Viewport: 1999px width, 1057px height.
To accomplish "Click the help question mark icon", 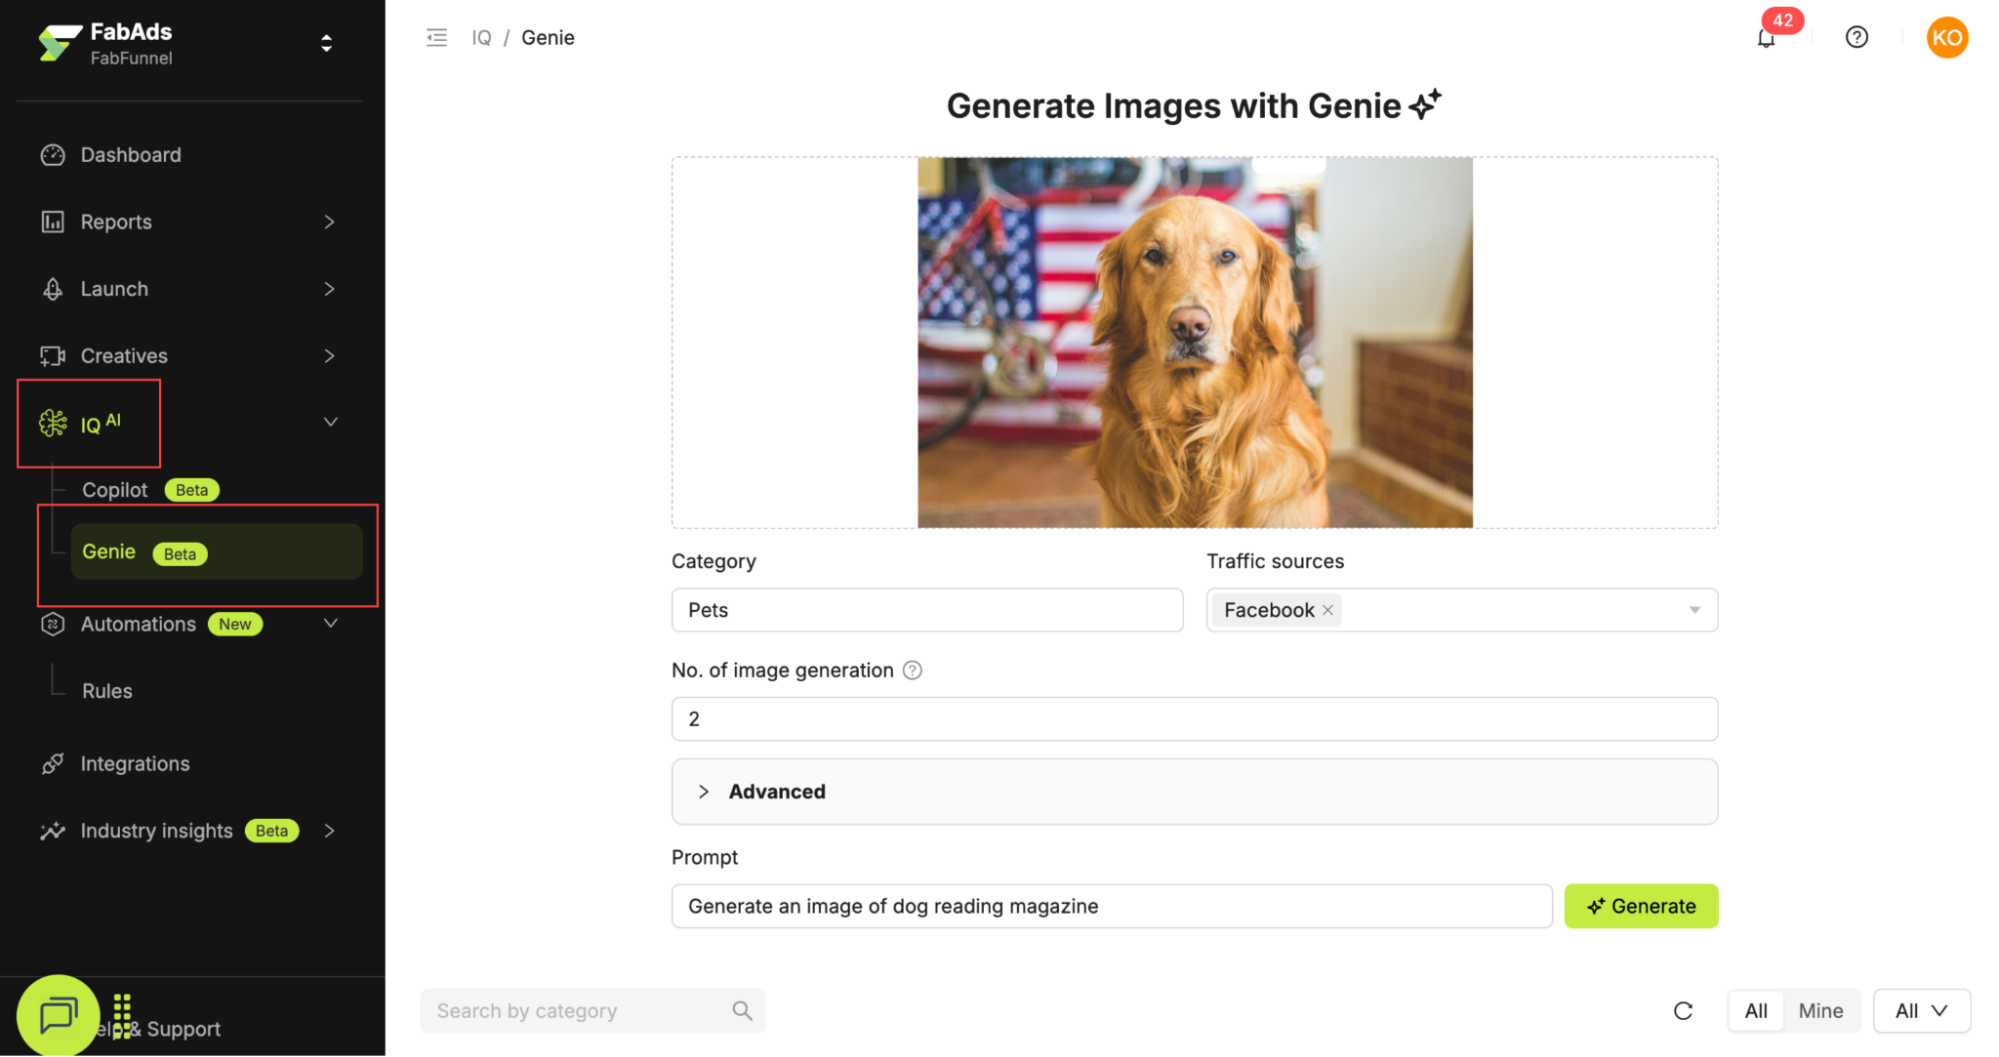I will (1856, 37).
